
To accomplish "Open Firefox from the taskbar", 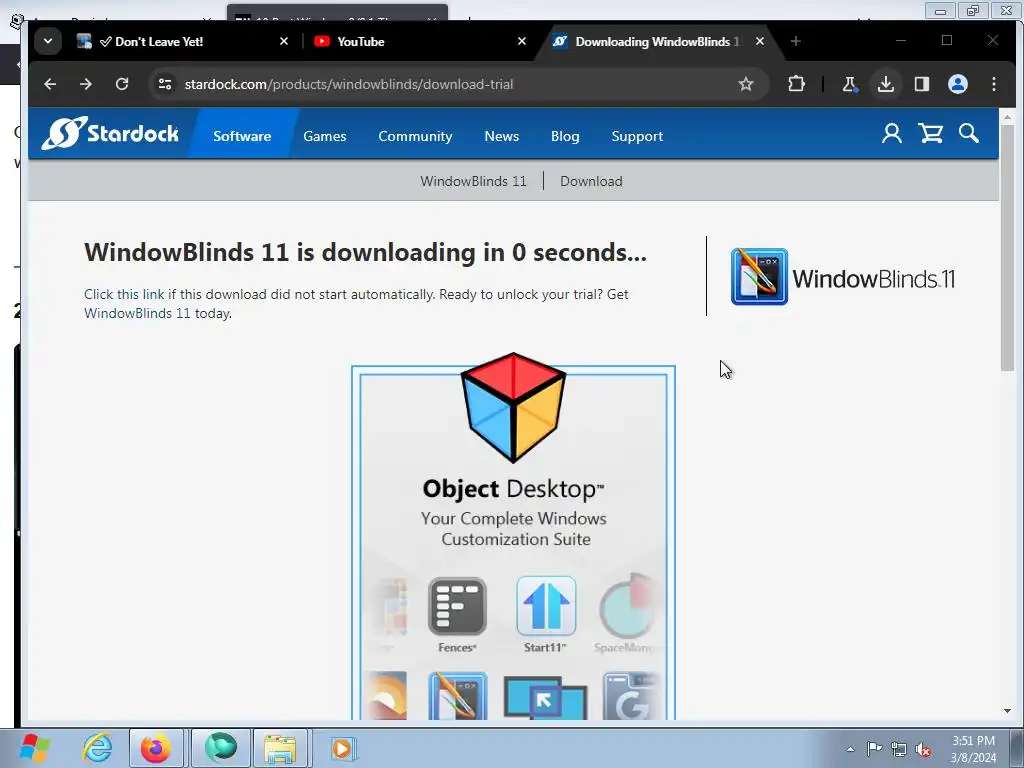I will pyautogui.click(x=155, y=748).
